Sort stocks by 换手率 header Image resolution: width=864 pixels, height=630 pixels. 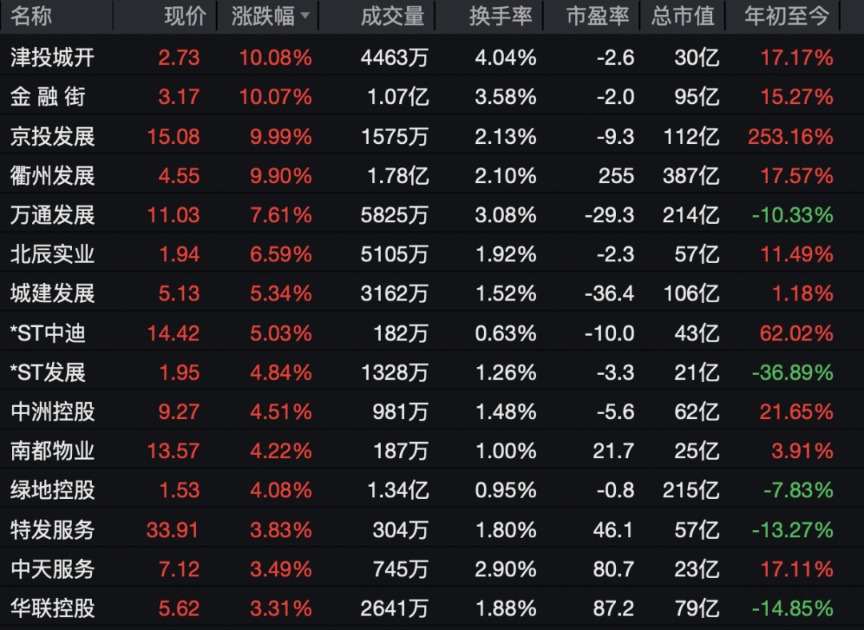click(x=501, y=16)
